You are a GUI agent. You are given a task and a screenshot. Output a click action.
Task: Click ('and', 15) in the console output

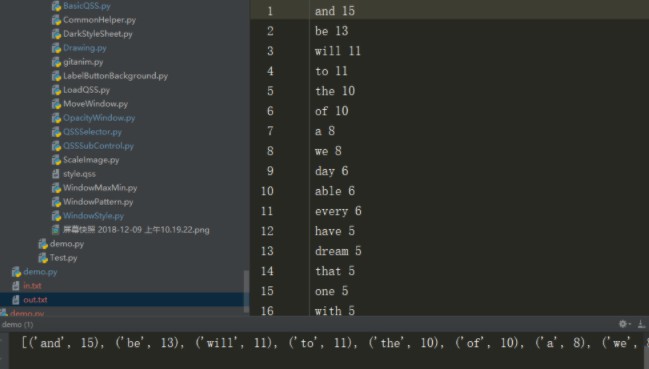[x=64, y=343]
